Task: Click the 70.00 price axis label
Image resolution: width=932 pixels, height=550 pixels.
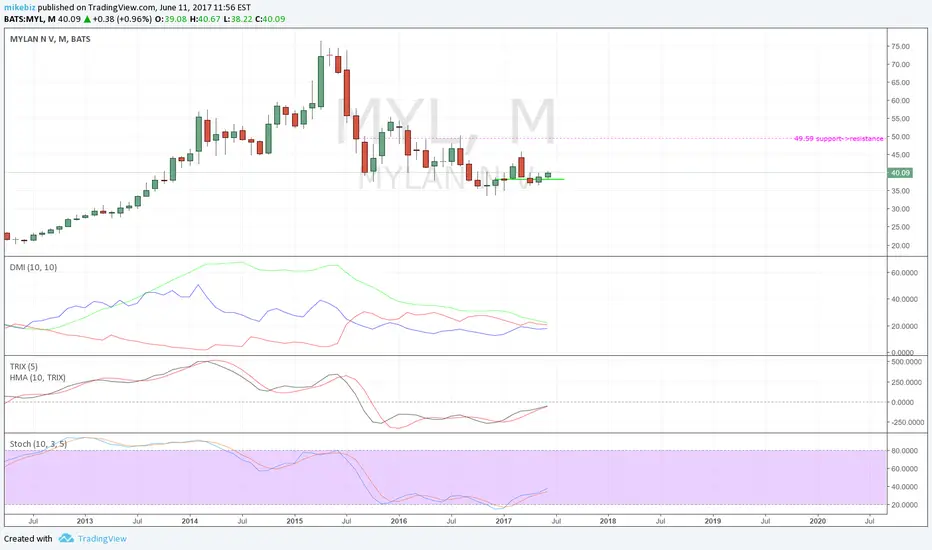Action: coord(900,64)
